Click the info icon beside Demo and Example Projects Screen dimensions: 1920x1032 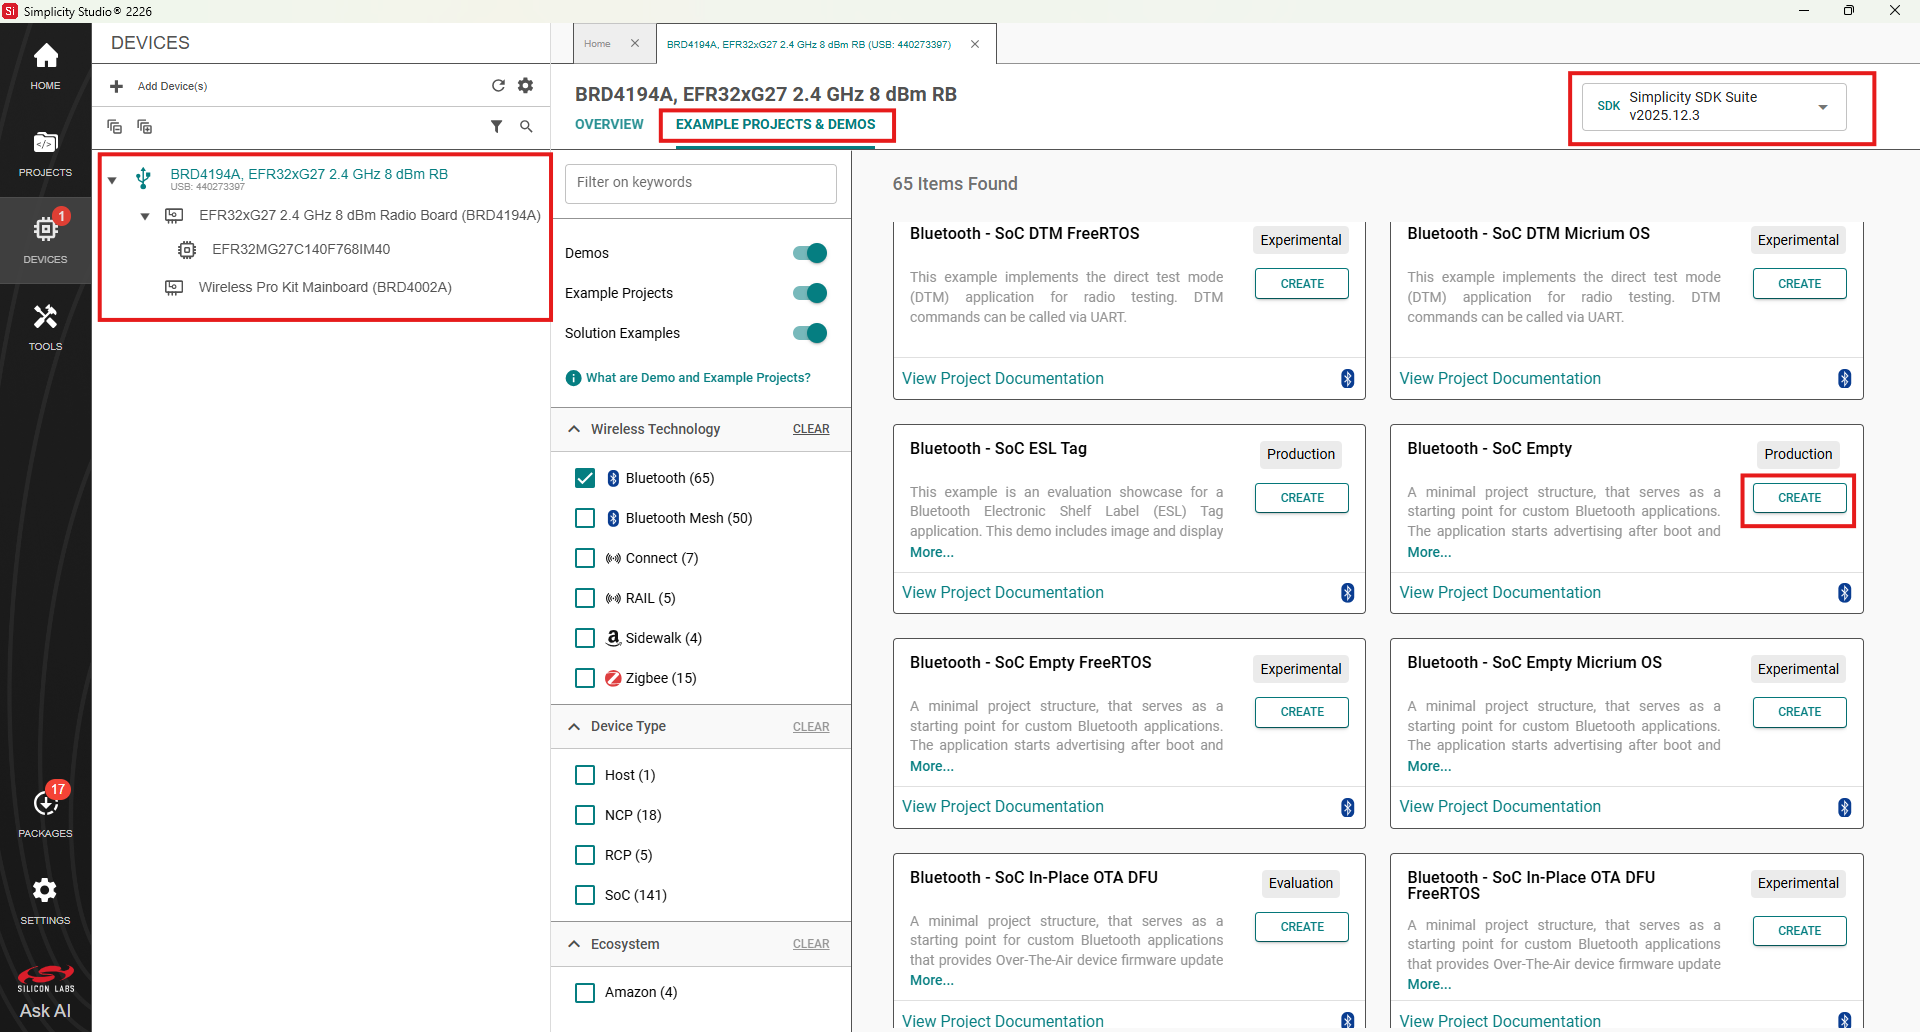click(573, 378)
